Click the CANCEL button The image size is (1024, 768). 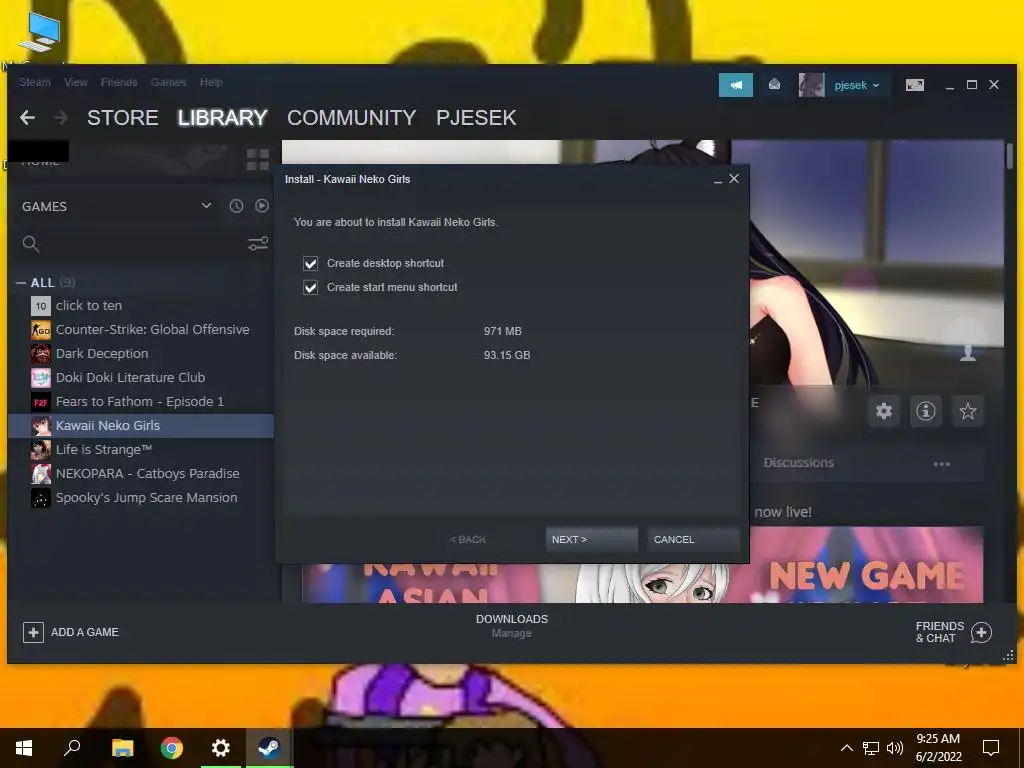coord(693,539)
